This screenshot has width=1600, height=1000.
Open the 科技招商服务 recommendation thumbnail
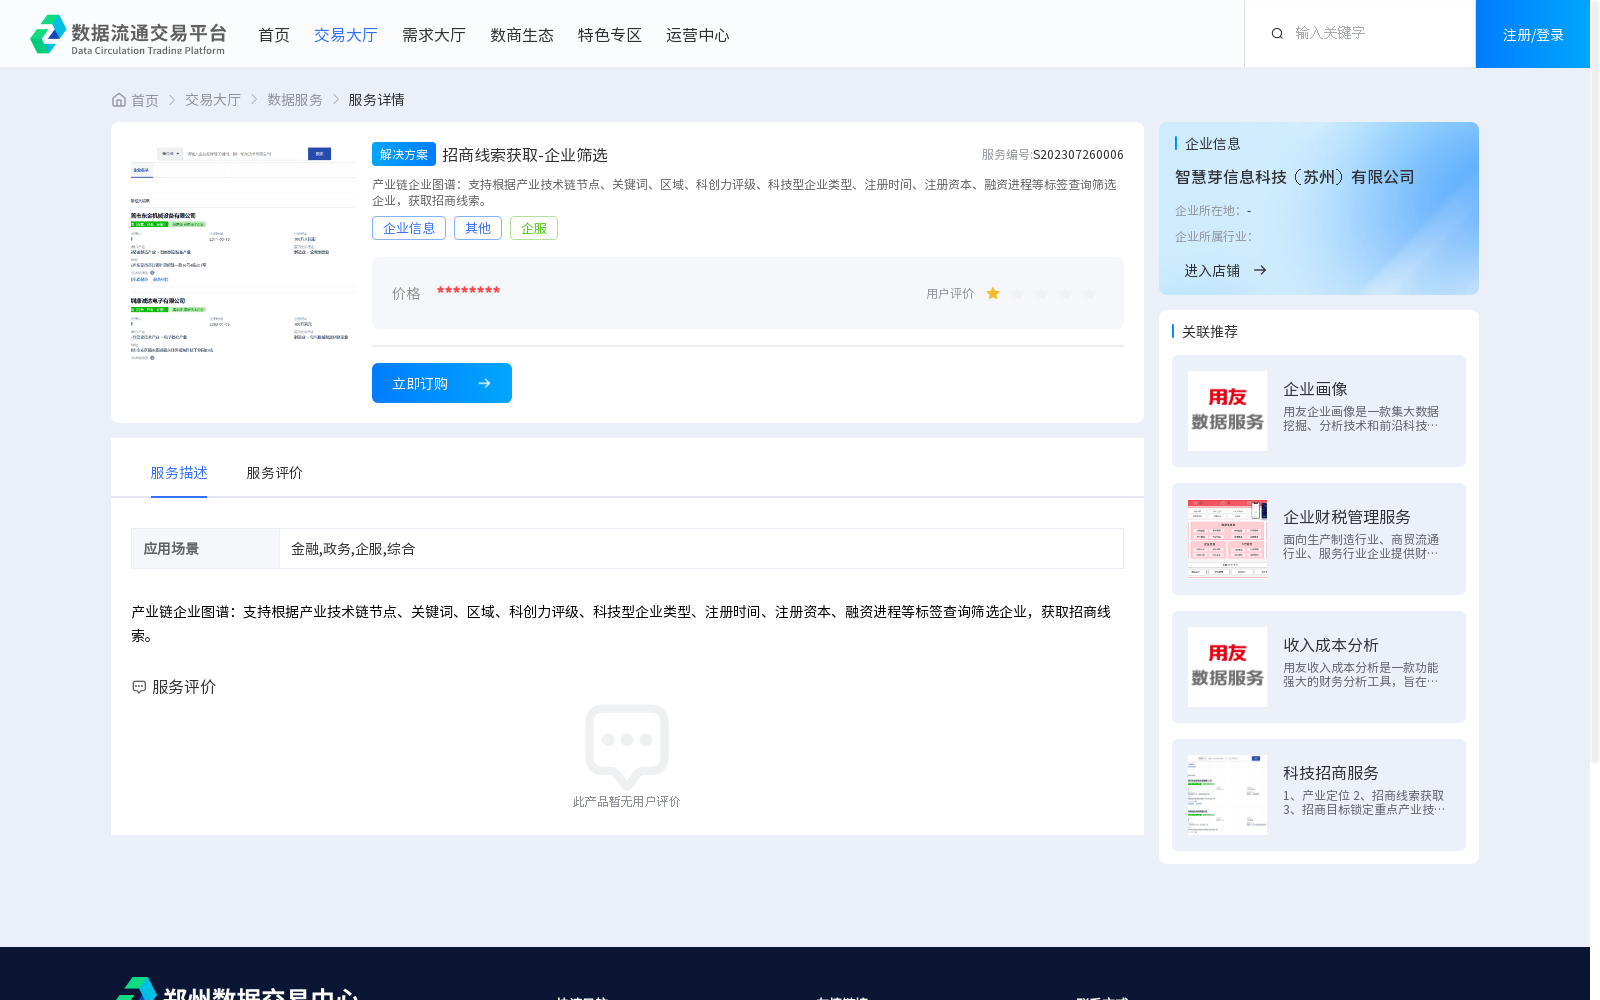click(x=1227, y=795)
